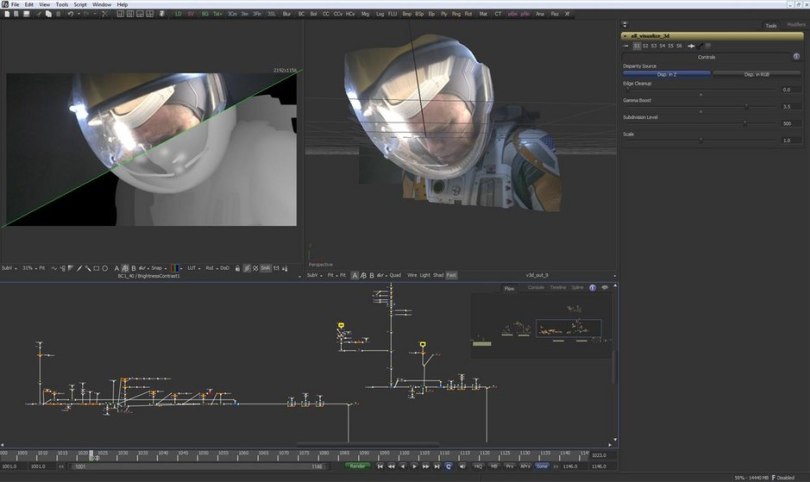
Task: Switch to the Timeline tab
Action: click(x=558, y=287)
